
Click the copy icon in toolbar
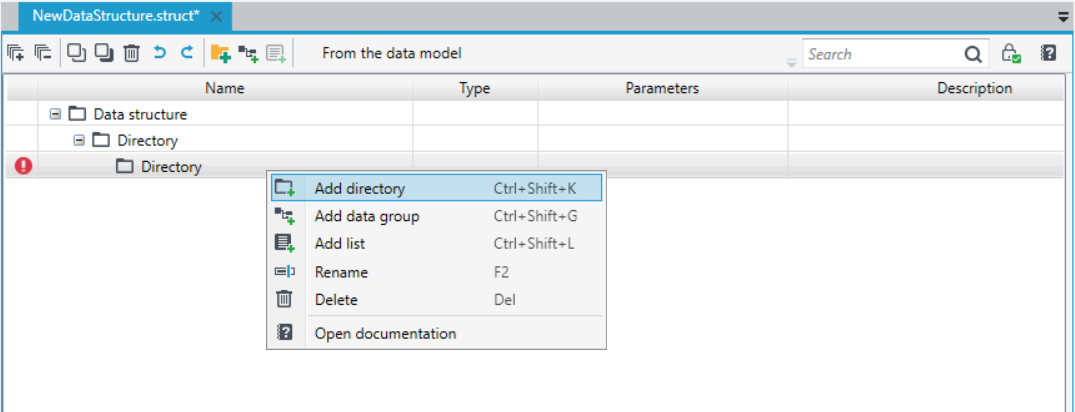[x=76, y=53]
